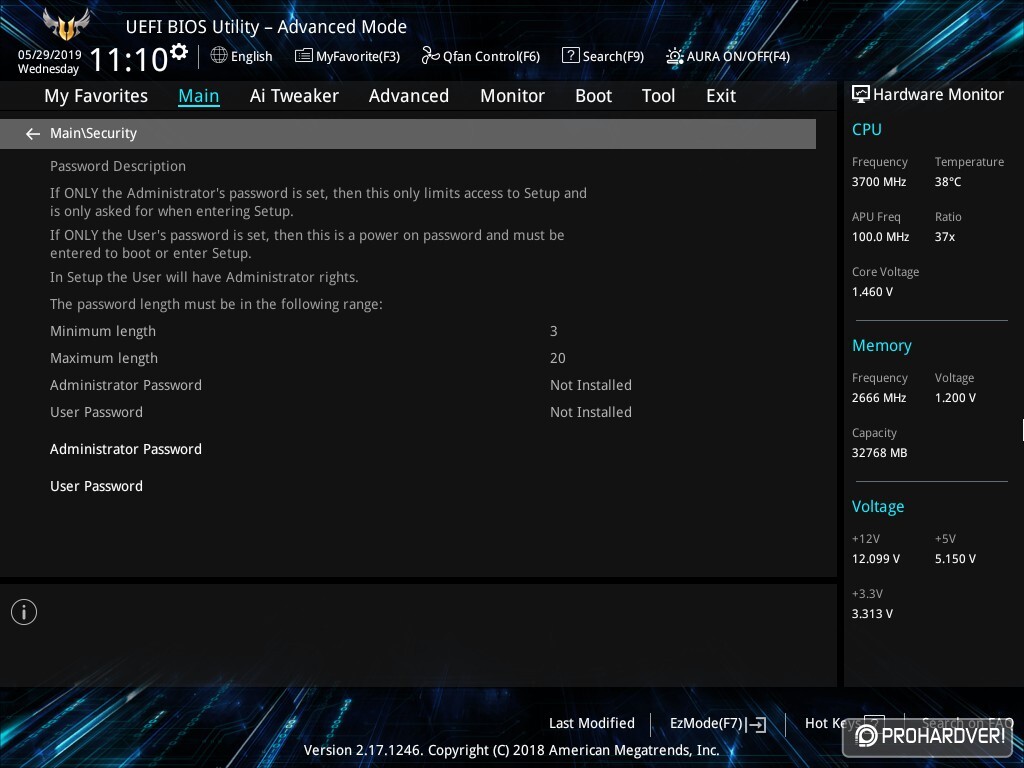
Task: Open the Hot Keys help
Action: point(833,723)
